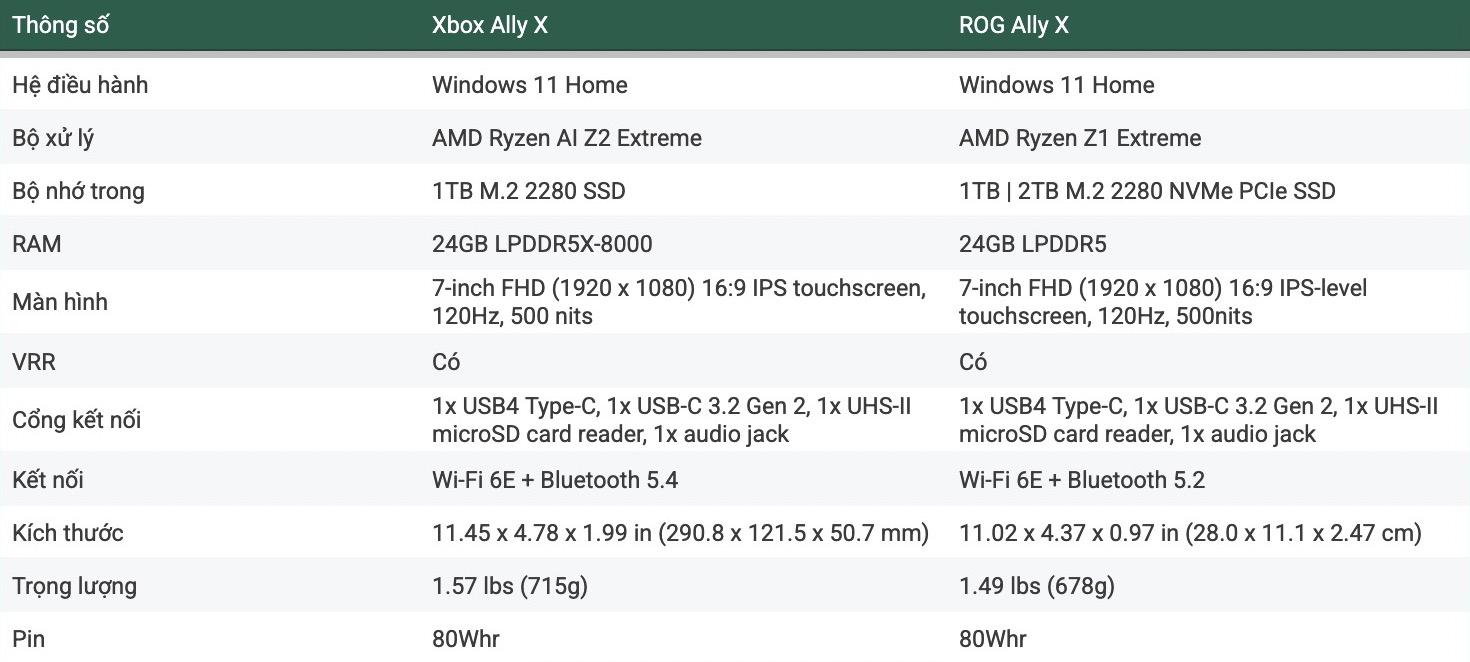
Task: Click the Pin row label
Action: 29,639
